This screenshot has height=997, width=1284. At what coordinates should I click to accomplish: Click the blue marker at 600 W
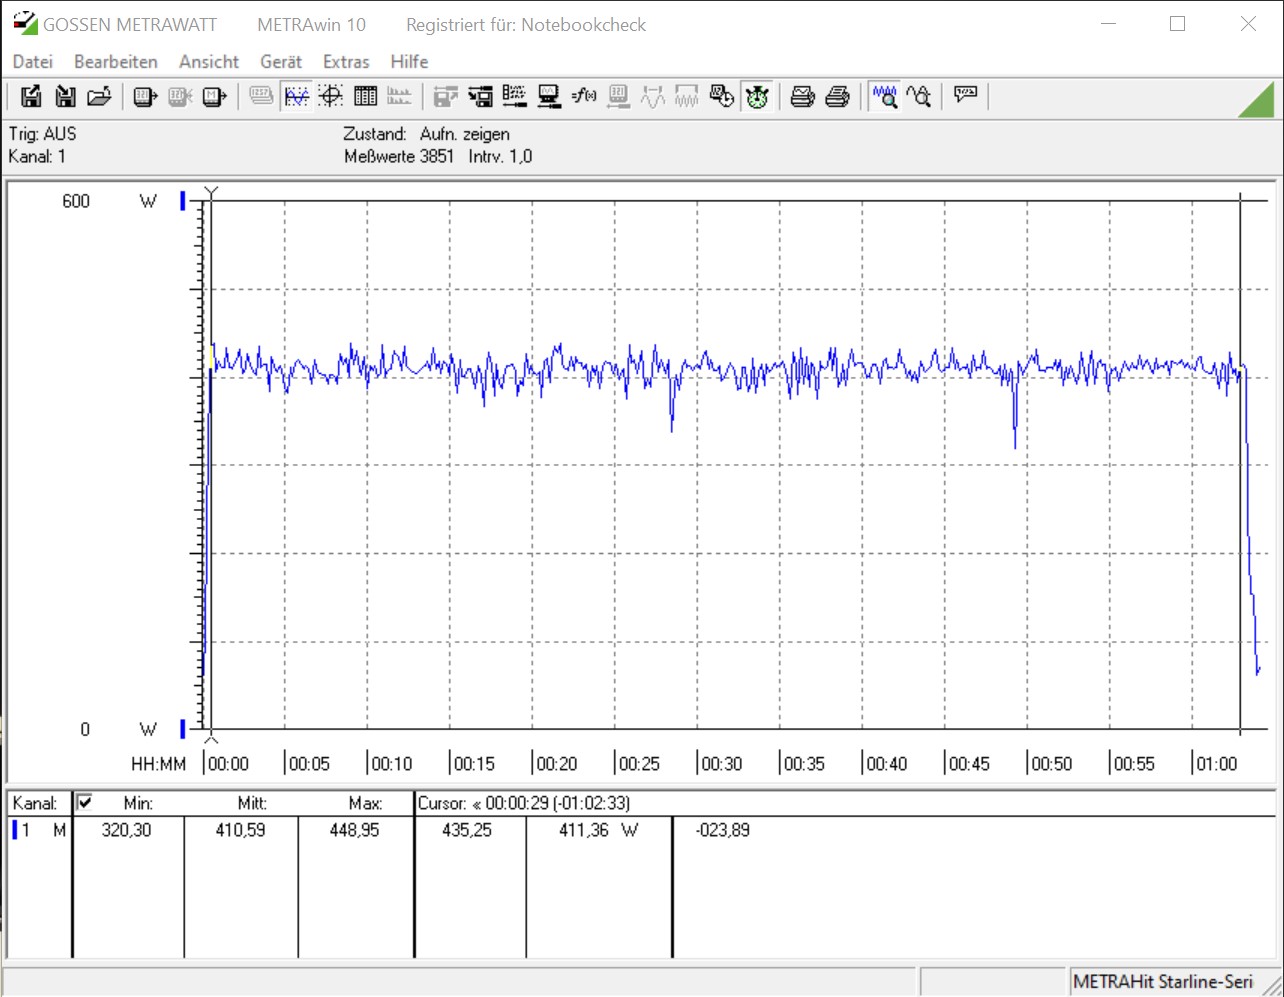(x=183, y=201)
